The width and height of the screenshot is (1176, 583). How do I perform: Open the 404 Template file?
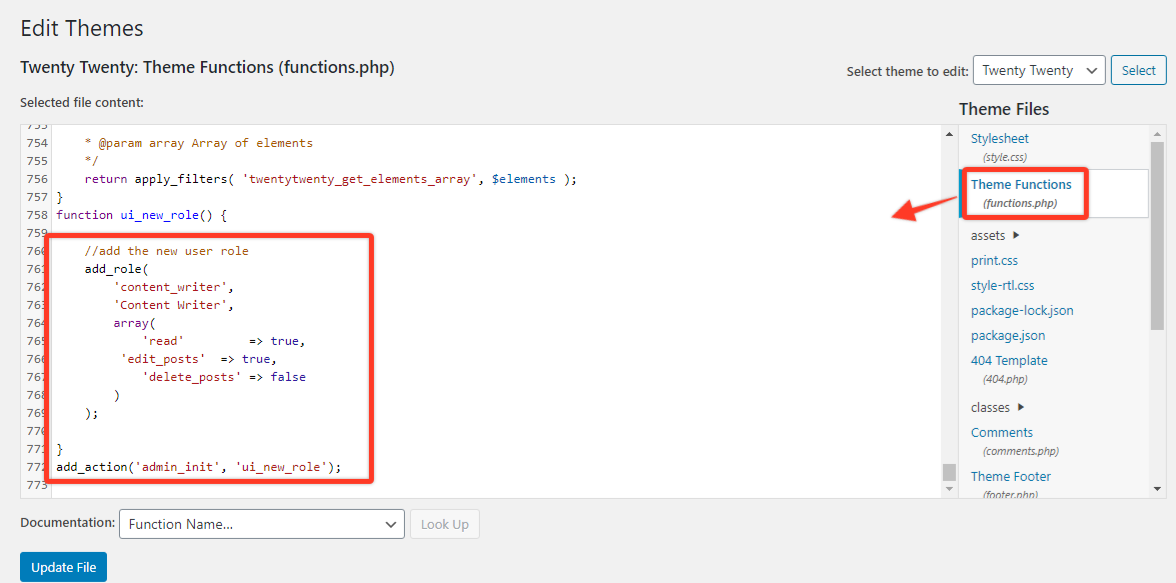pos(1009,361)
